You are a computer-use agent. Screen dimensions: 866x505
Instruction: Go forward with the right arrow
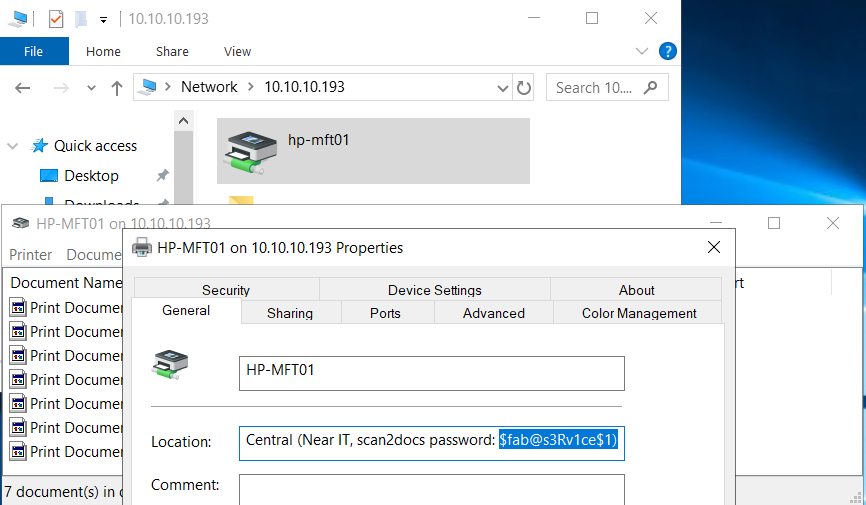pyautogui.click(x=61, y=88)
